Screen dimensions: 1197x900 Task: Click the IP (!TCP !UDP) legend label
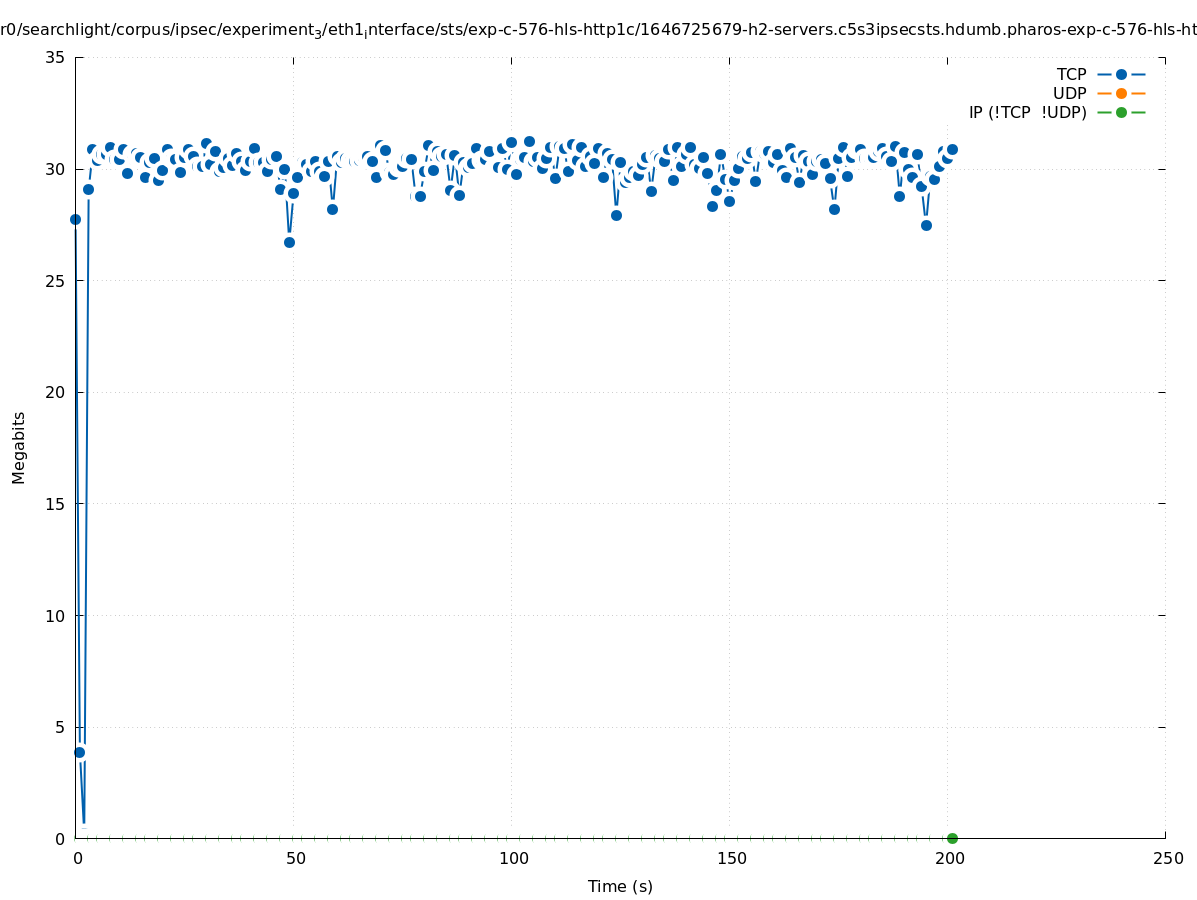[1027, 112]
